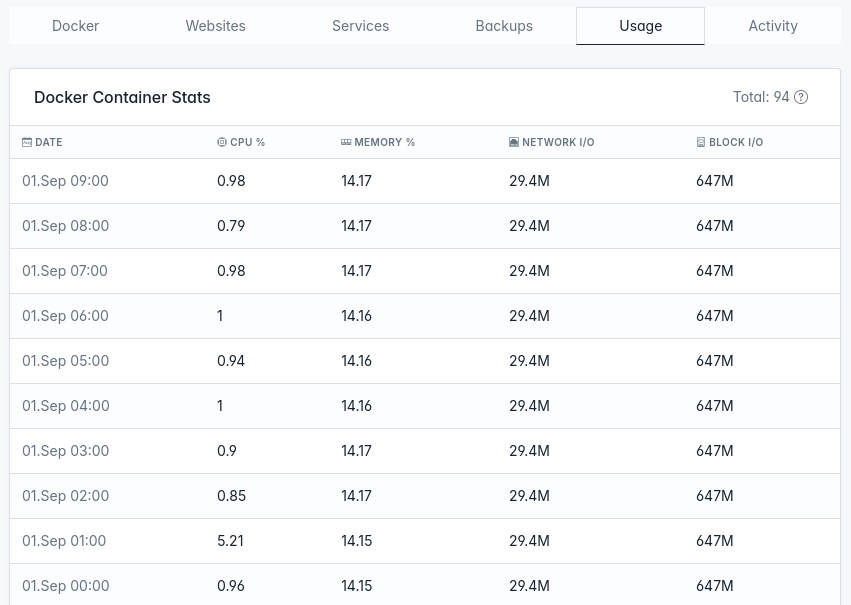Click the 01.Sep 01:00 row date
The image size is (851, 605).
click(x=64, y=541)
